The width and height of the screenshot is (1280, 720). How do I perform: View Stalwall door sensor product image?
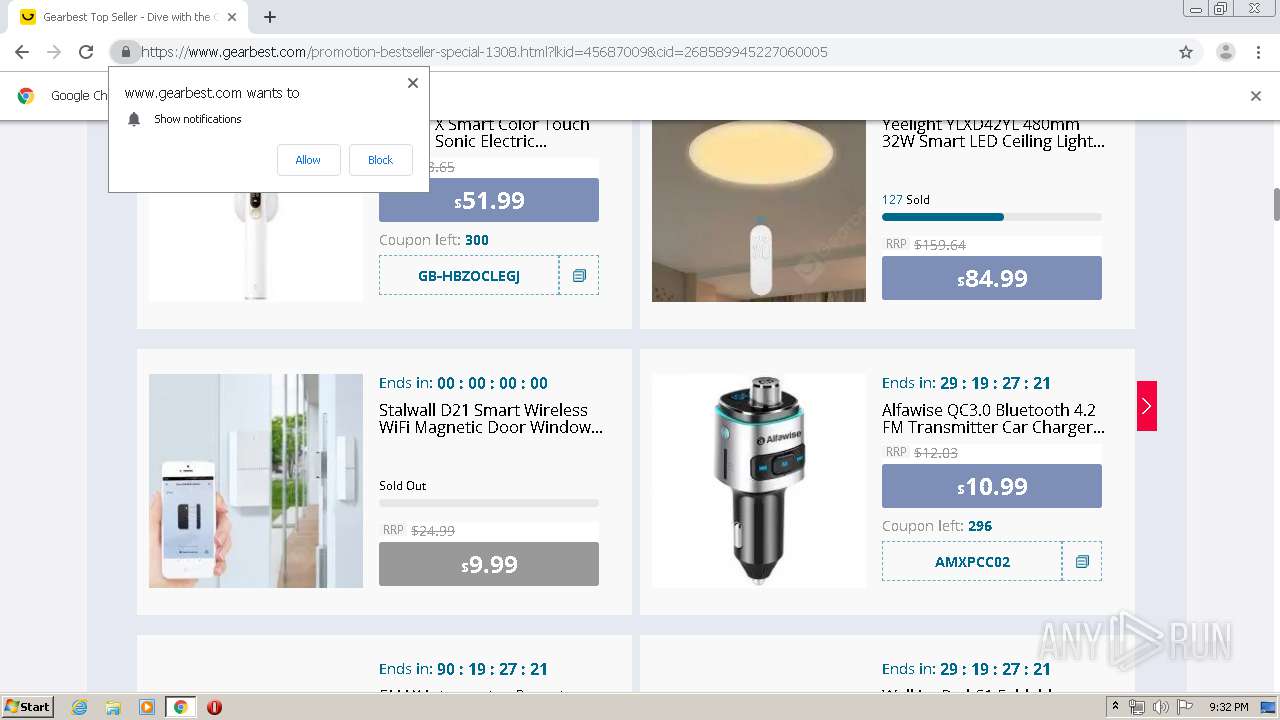[x=256, y=481]
